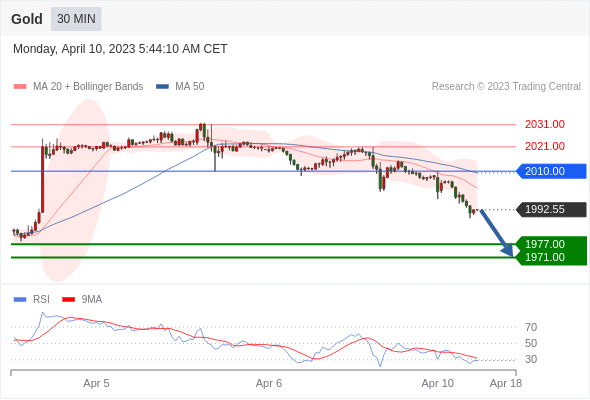This screenshot has height=400, width=590.
Task: Click the green 1971.00 support price tag
Action: [x=552, y=258]
